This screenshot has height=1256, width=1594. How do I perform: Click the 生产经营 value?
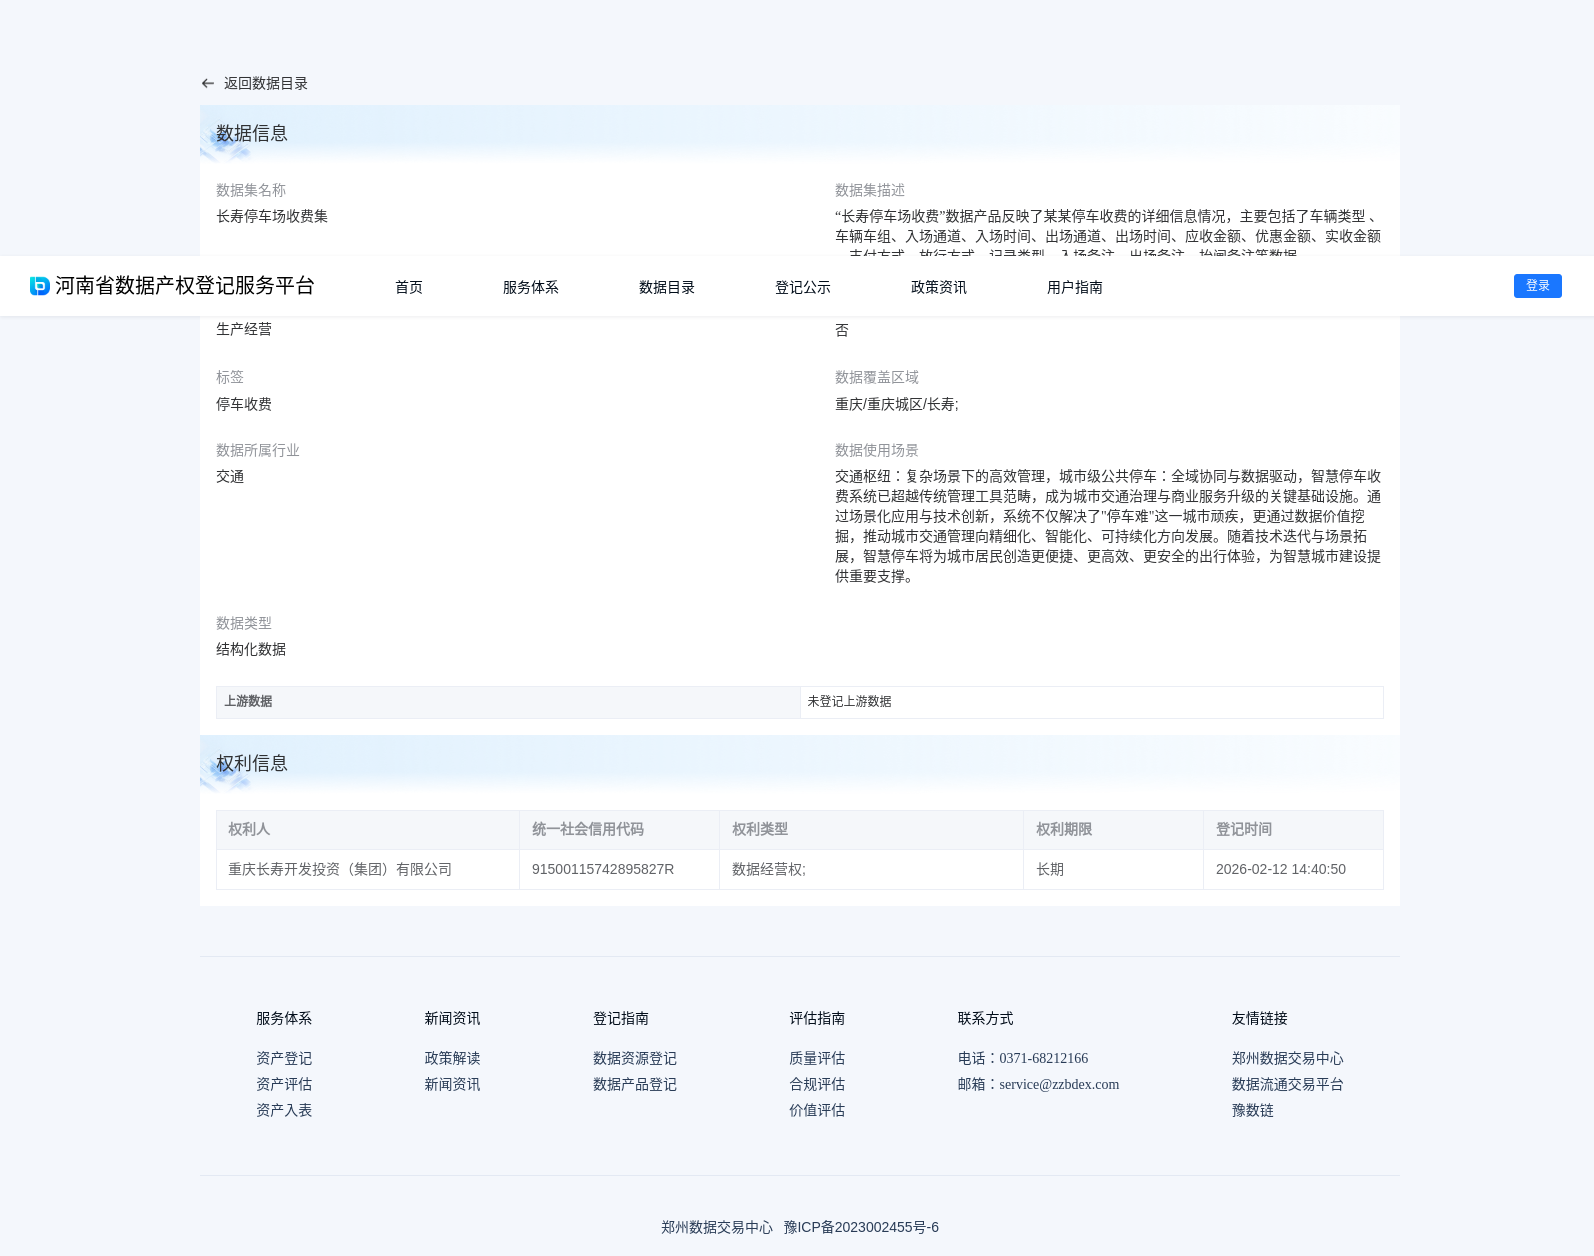pos(244,329)
